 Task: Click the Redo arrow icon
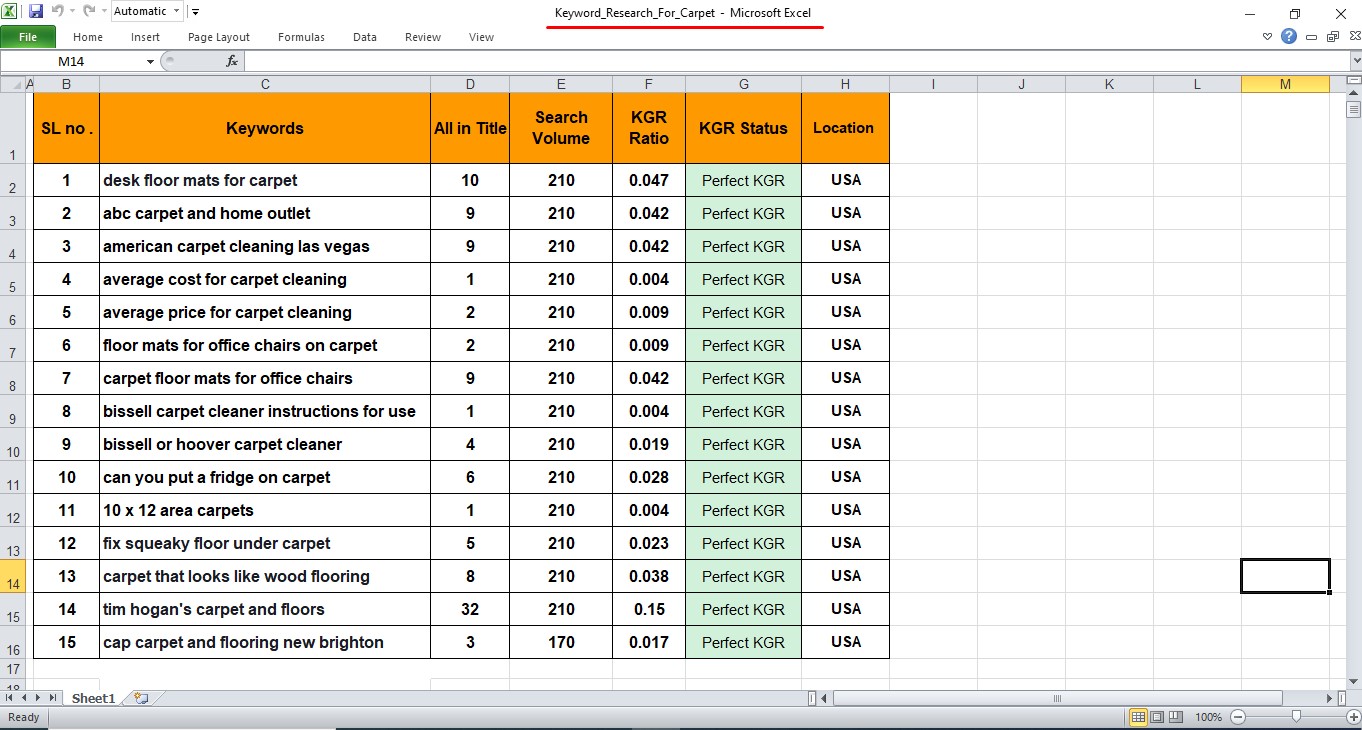click(x=88, y=12)
